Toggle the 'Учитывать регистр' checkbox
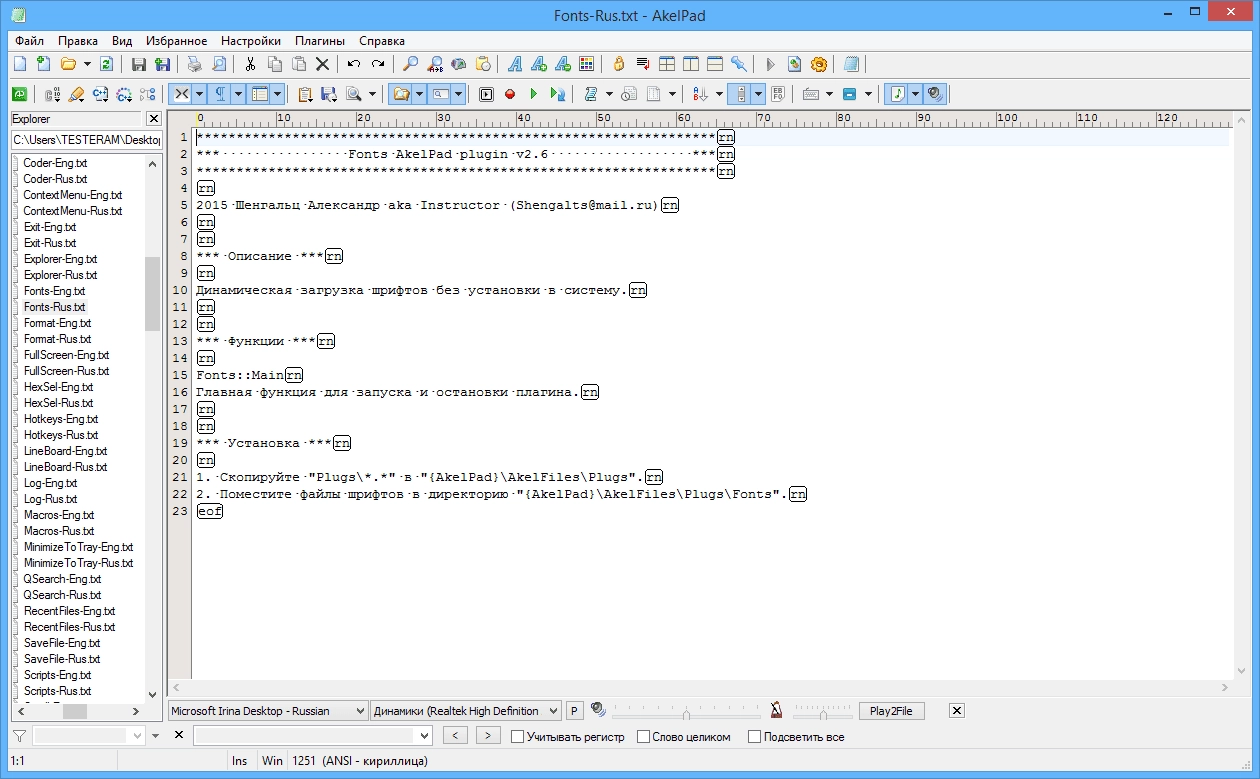This screenshot has width=1260, height=779. coord(517,737)
